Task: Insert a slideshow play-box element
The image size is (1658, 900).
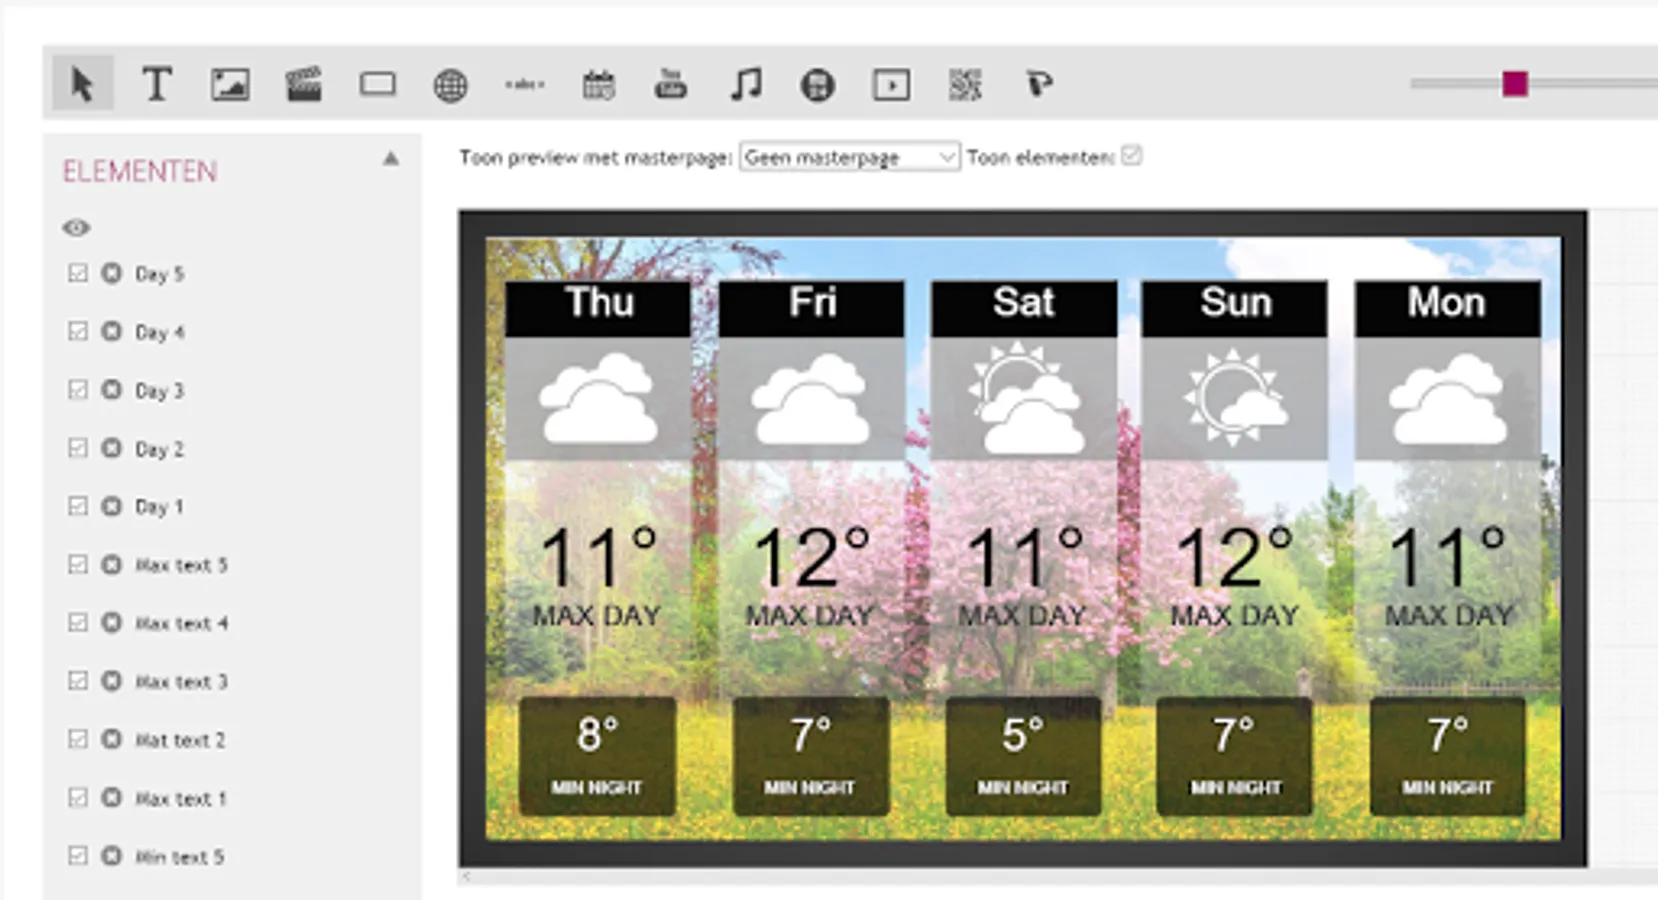Action: point(891,85)
